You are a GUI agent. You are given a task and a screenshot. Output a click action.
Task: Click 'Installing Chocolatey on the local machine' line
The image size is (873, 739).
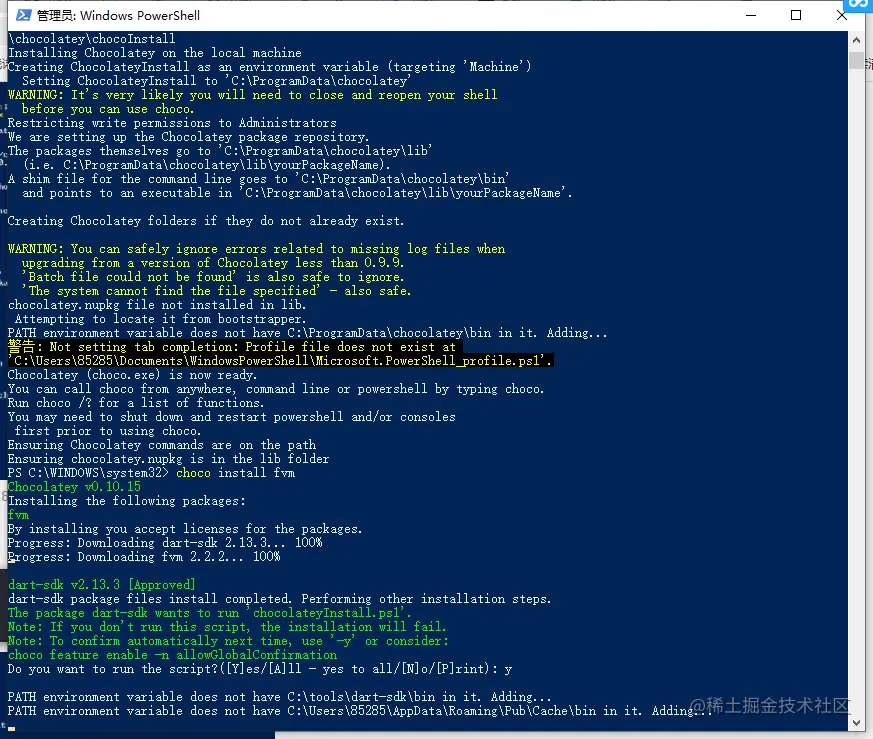click(x=155, y=53)
